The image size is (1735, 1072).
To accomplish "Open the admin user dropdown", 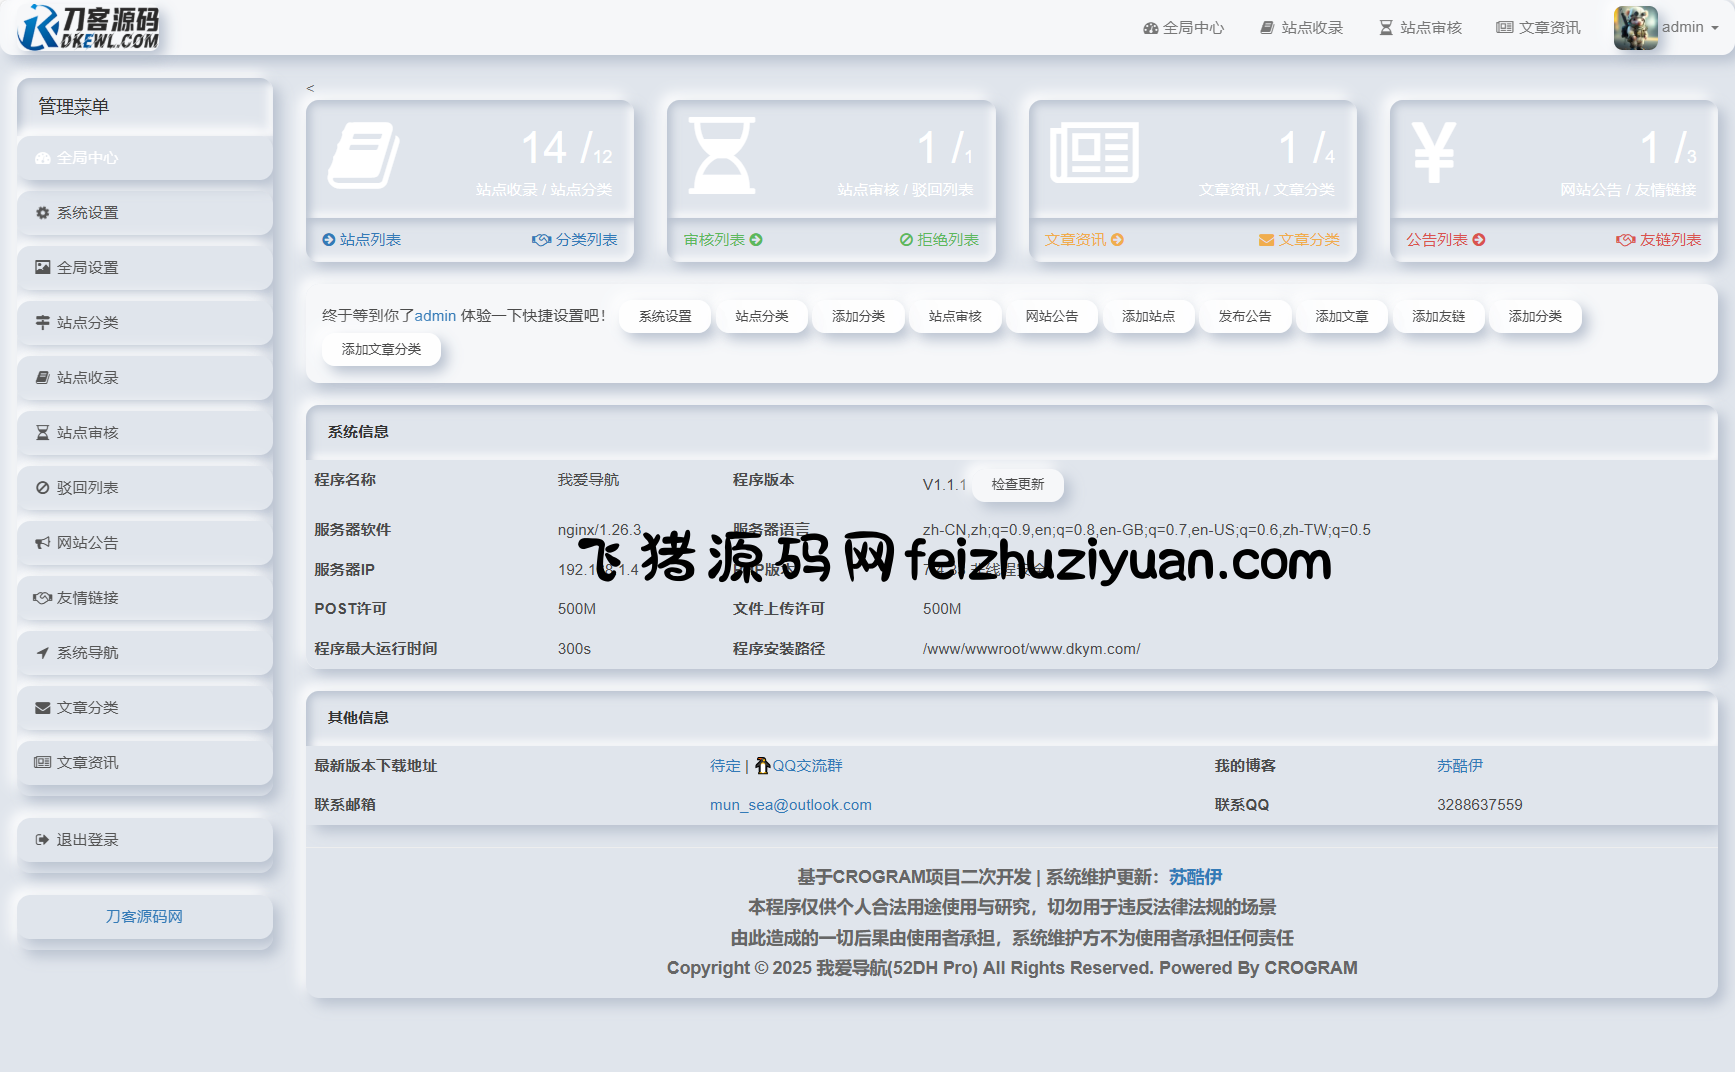I will (x=1689, y=28).
